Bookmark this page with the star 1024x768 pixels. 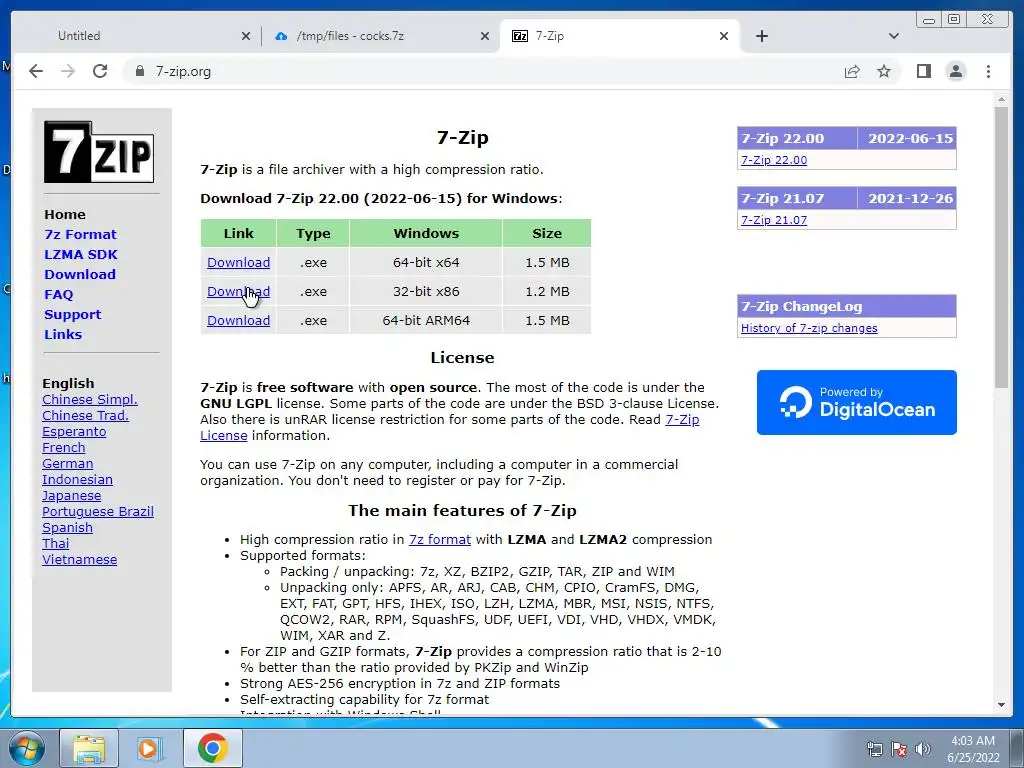[884, 71]
